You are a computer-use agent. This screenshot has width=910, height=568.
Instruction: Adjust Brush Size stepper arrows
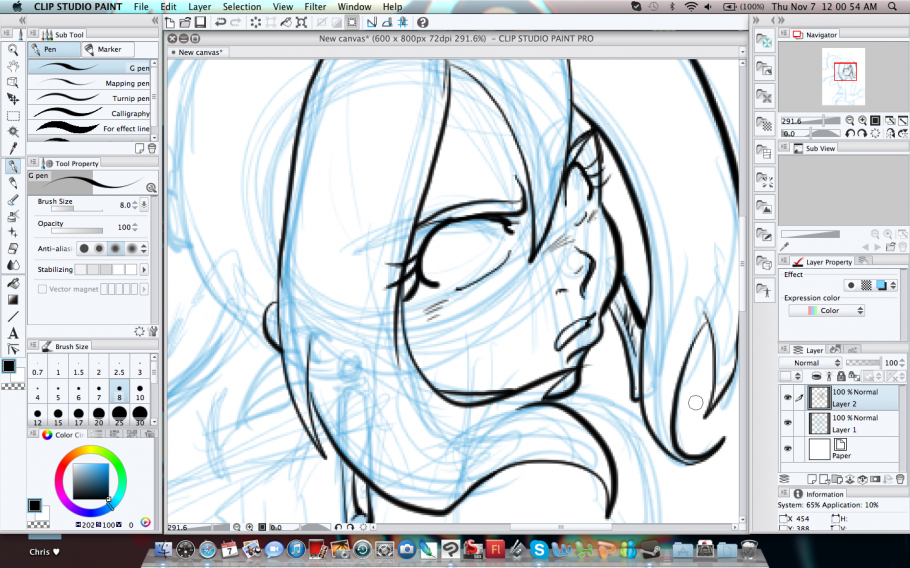[x=135, y=205]
